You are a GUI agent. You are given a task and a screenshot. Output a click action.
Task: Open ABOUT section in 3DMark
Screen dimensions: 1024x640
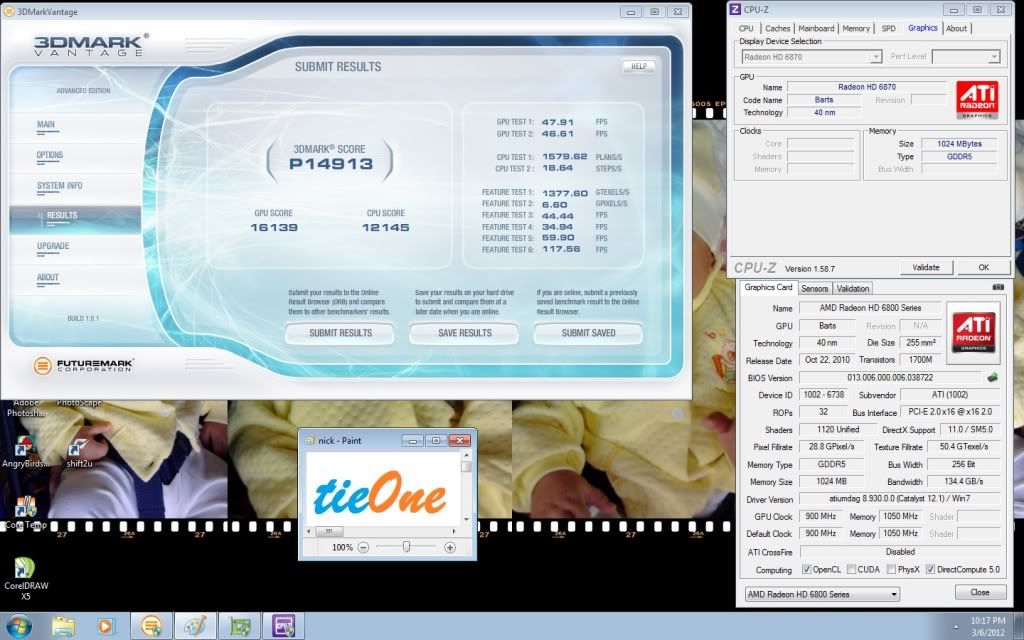point(48,278)
